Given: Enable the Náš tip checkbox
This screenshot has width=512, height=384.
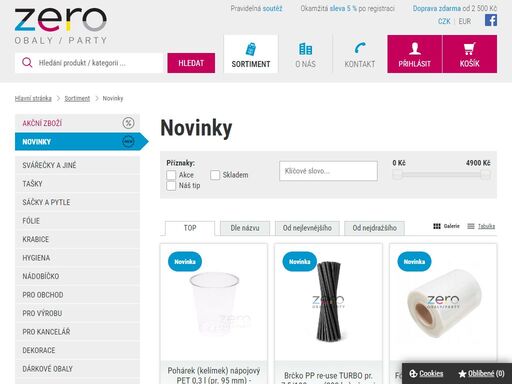Looking at the screenshot, I should [x=171, y=186].
